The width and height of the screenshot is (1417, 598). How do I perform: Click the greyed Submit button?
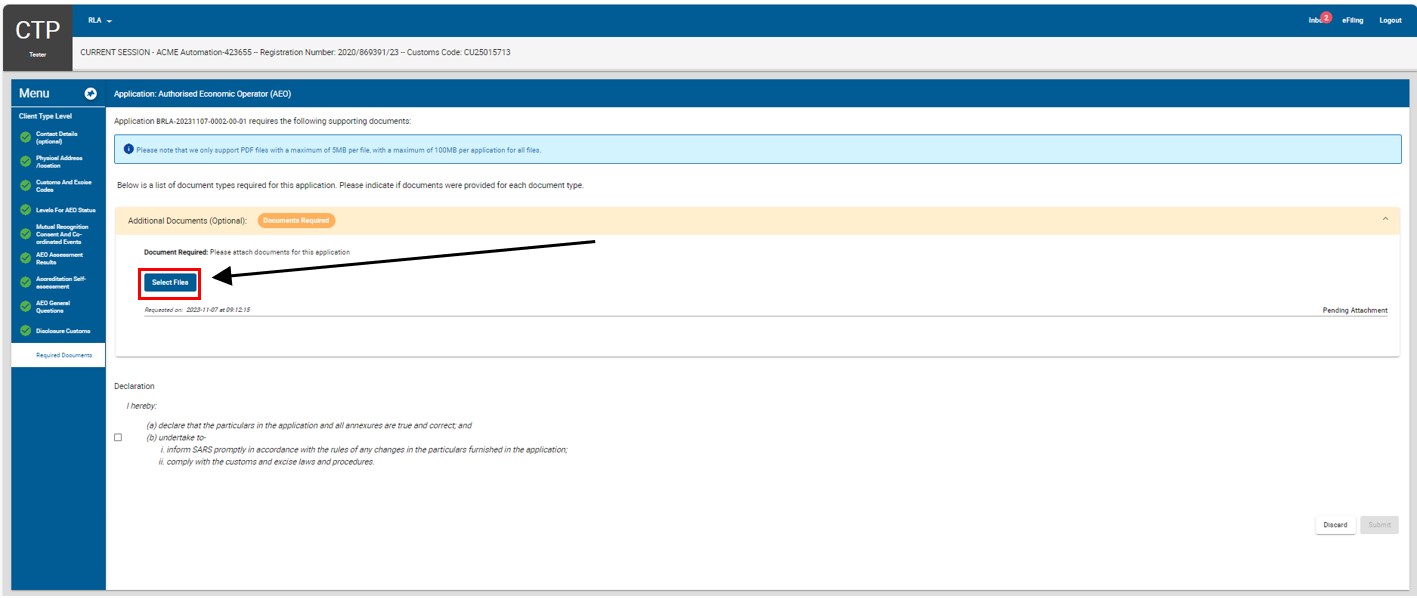[1379, 525]
